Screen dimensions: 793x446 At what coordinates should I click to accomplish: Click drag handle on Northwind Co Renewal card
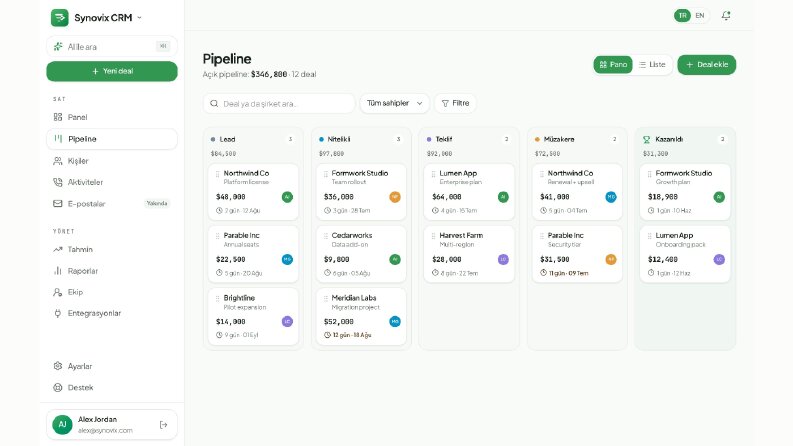(x=542, y=174)
